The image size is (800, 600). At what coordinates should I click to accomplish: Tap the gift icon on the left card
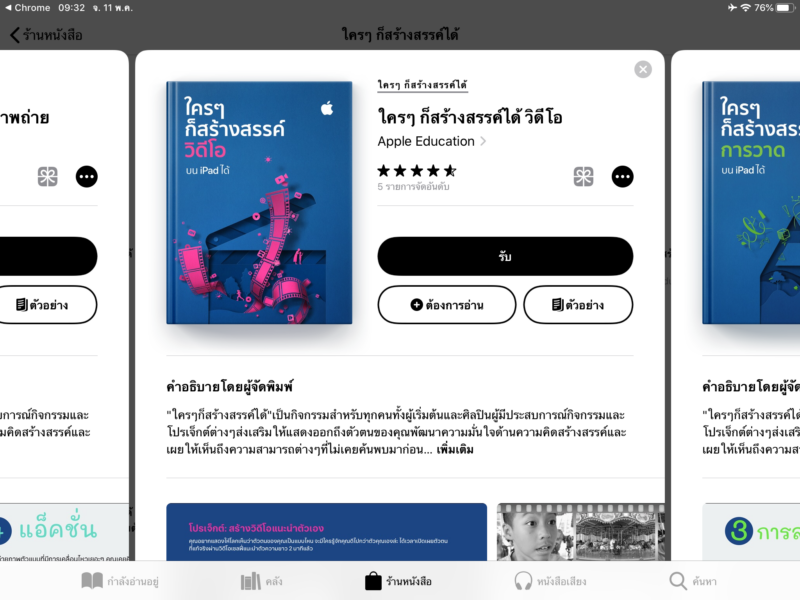pyautogui.click(x=47, y=177)
